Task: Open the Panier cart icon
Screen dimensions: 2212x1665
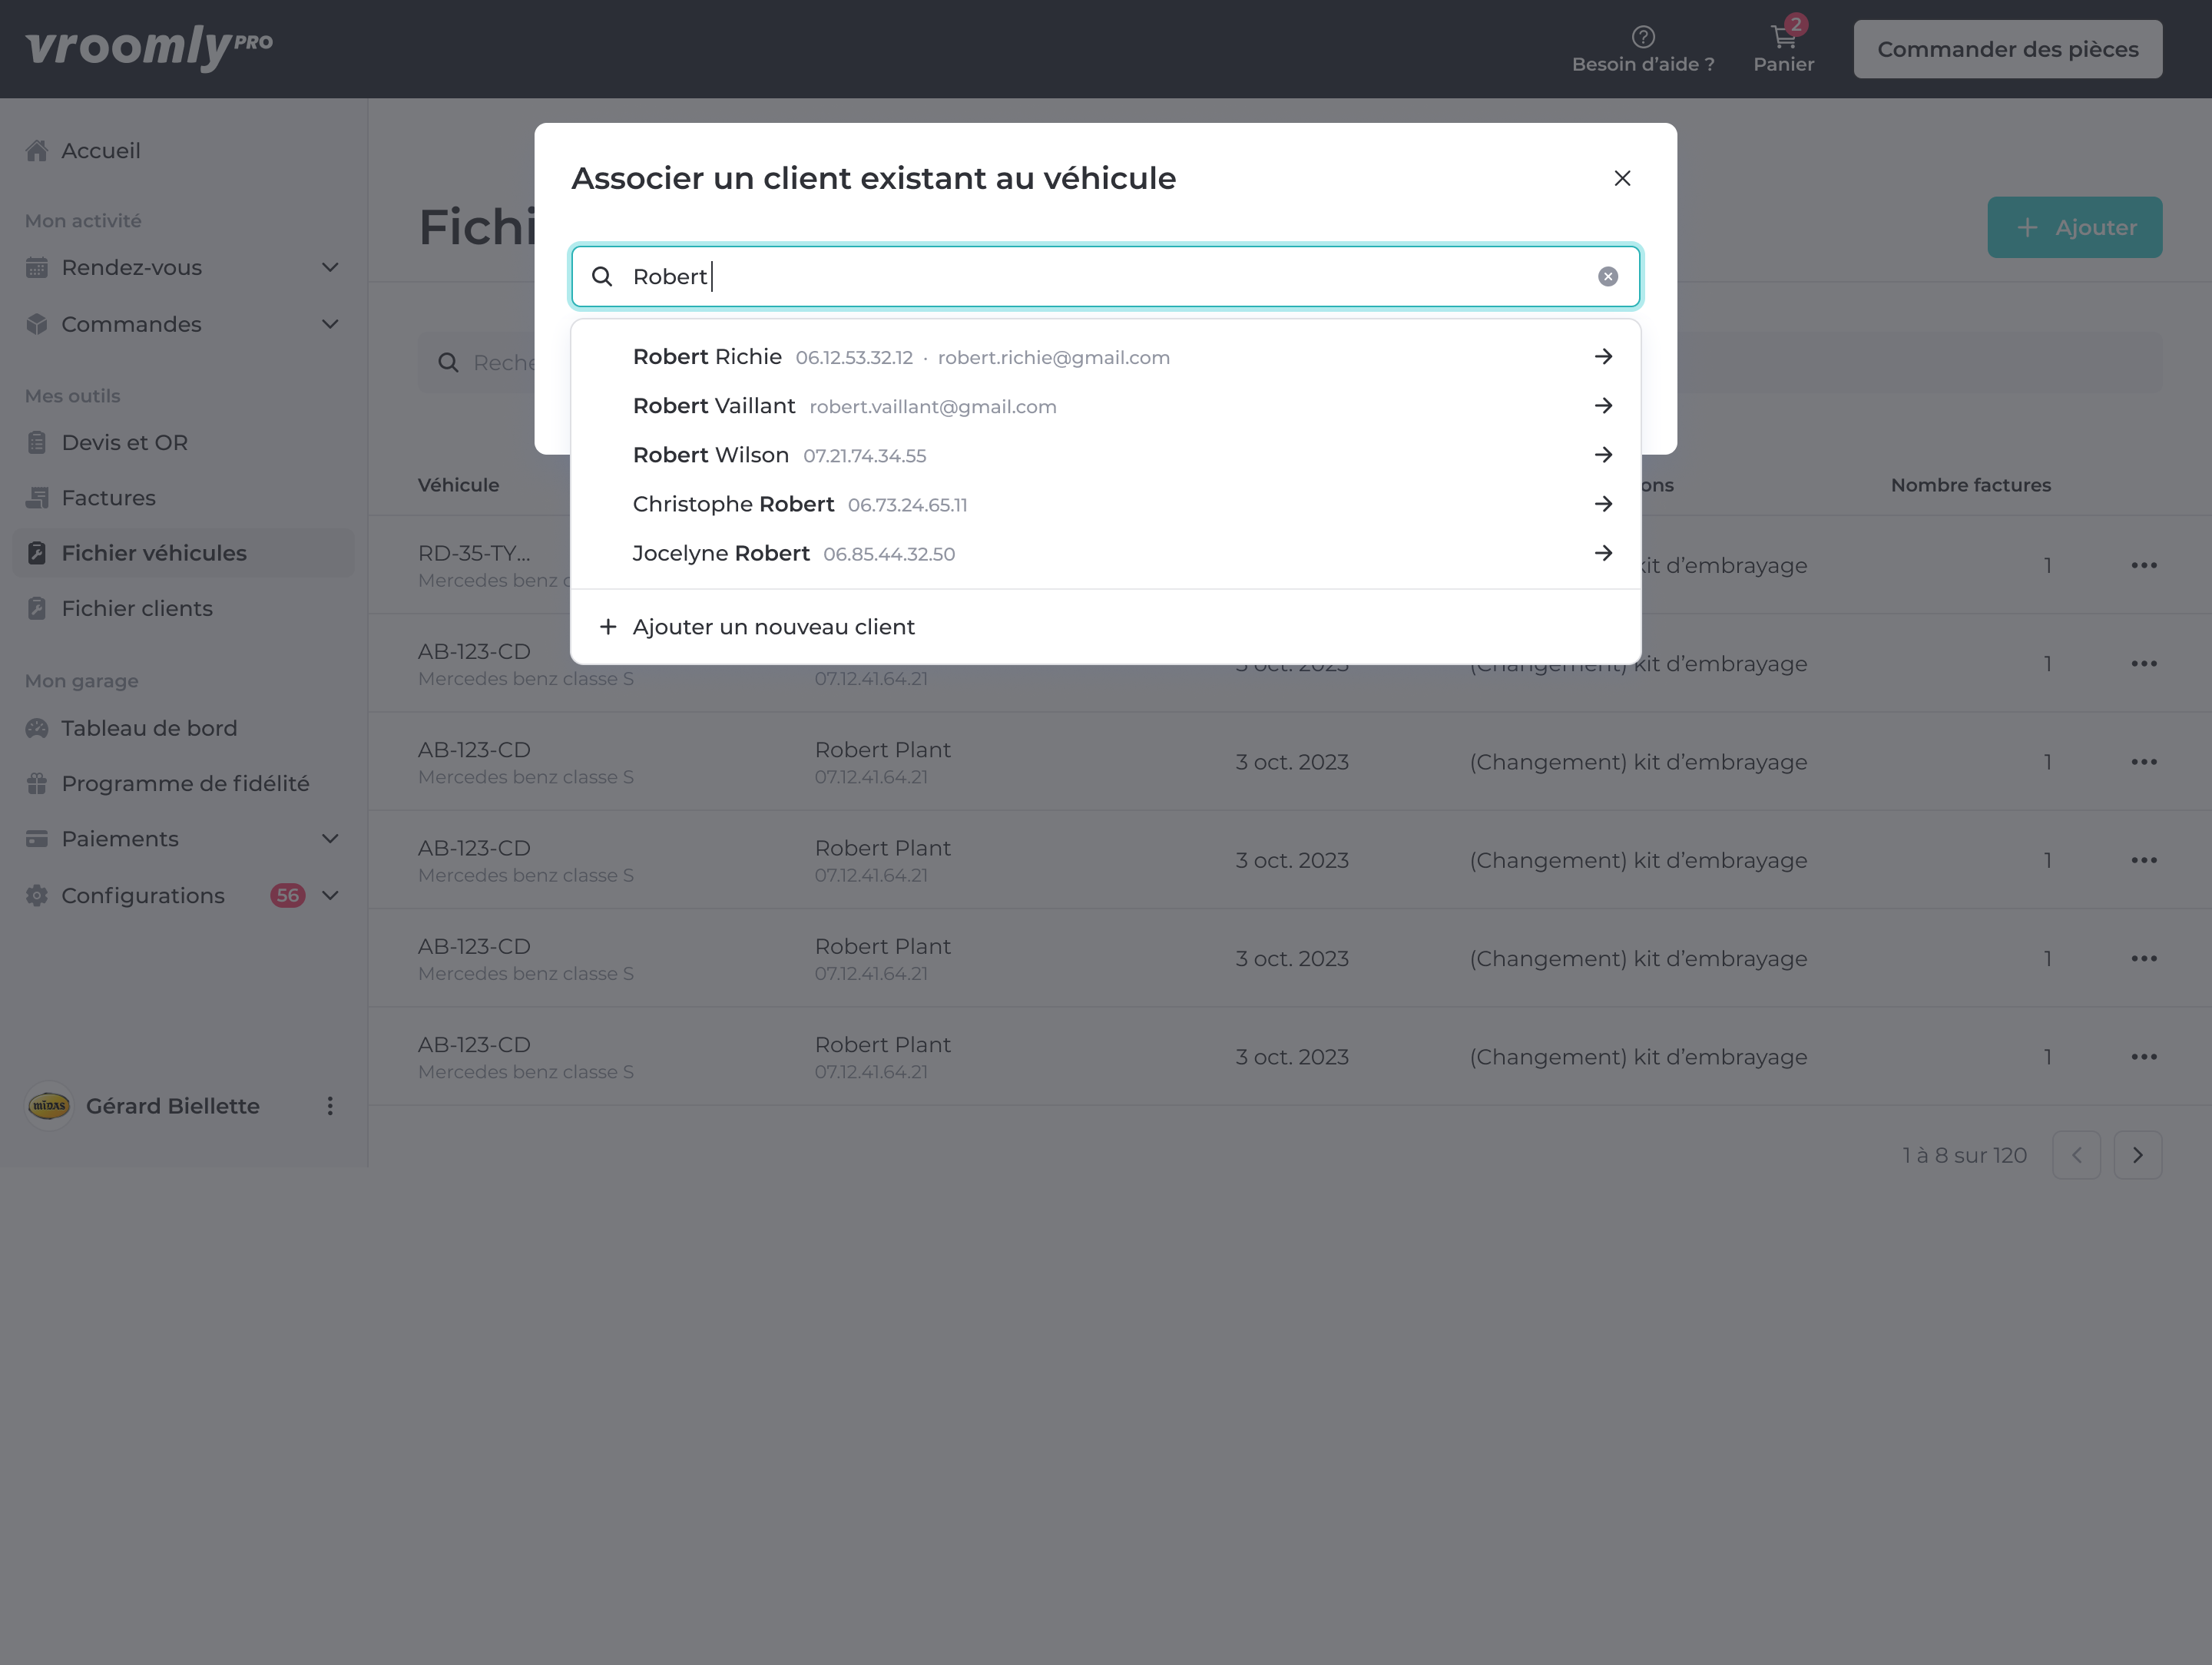Action: (x=1783, y=38)
